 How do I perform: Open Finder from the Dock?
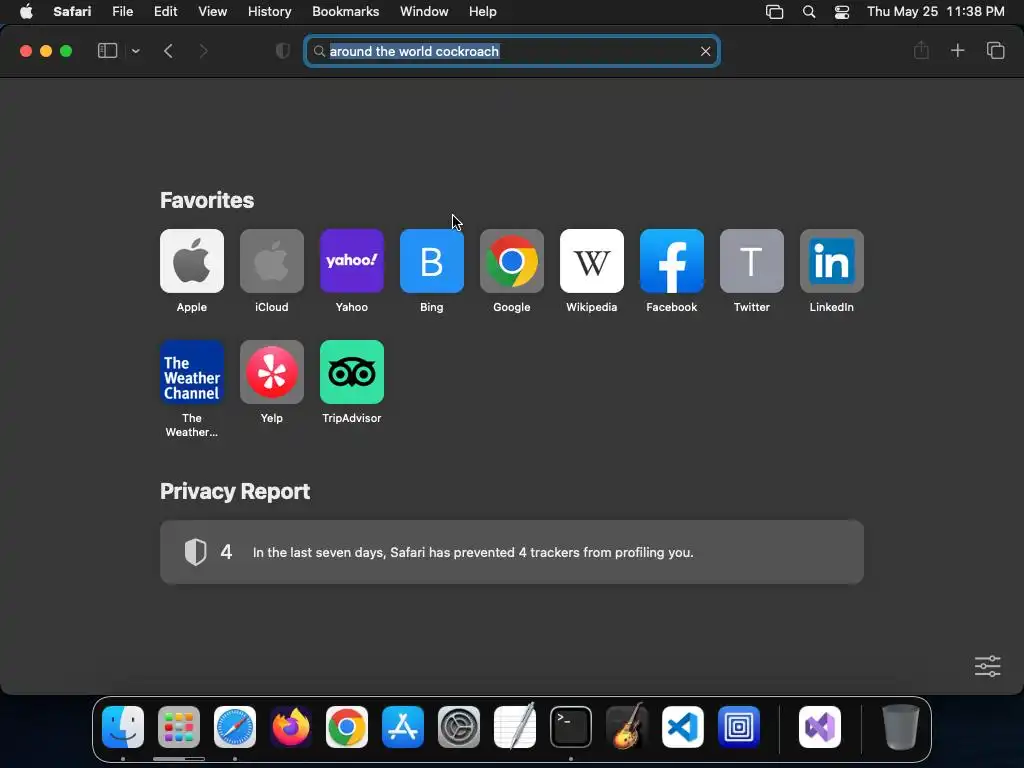pos(123,727)
